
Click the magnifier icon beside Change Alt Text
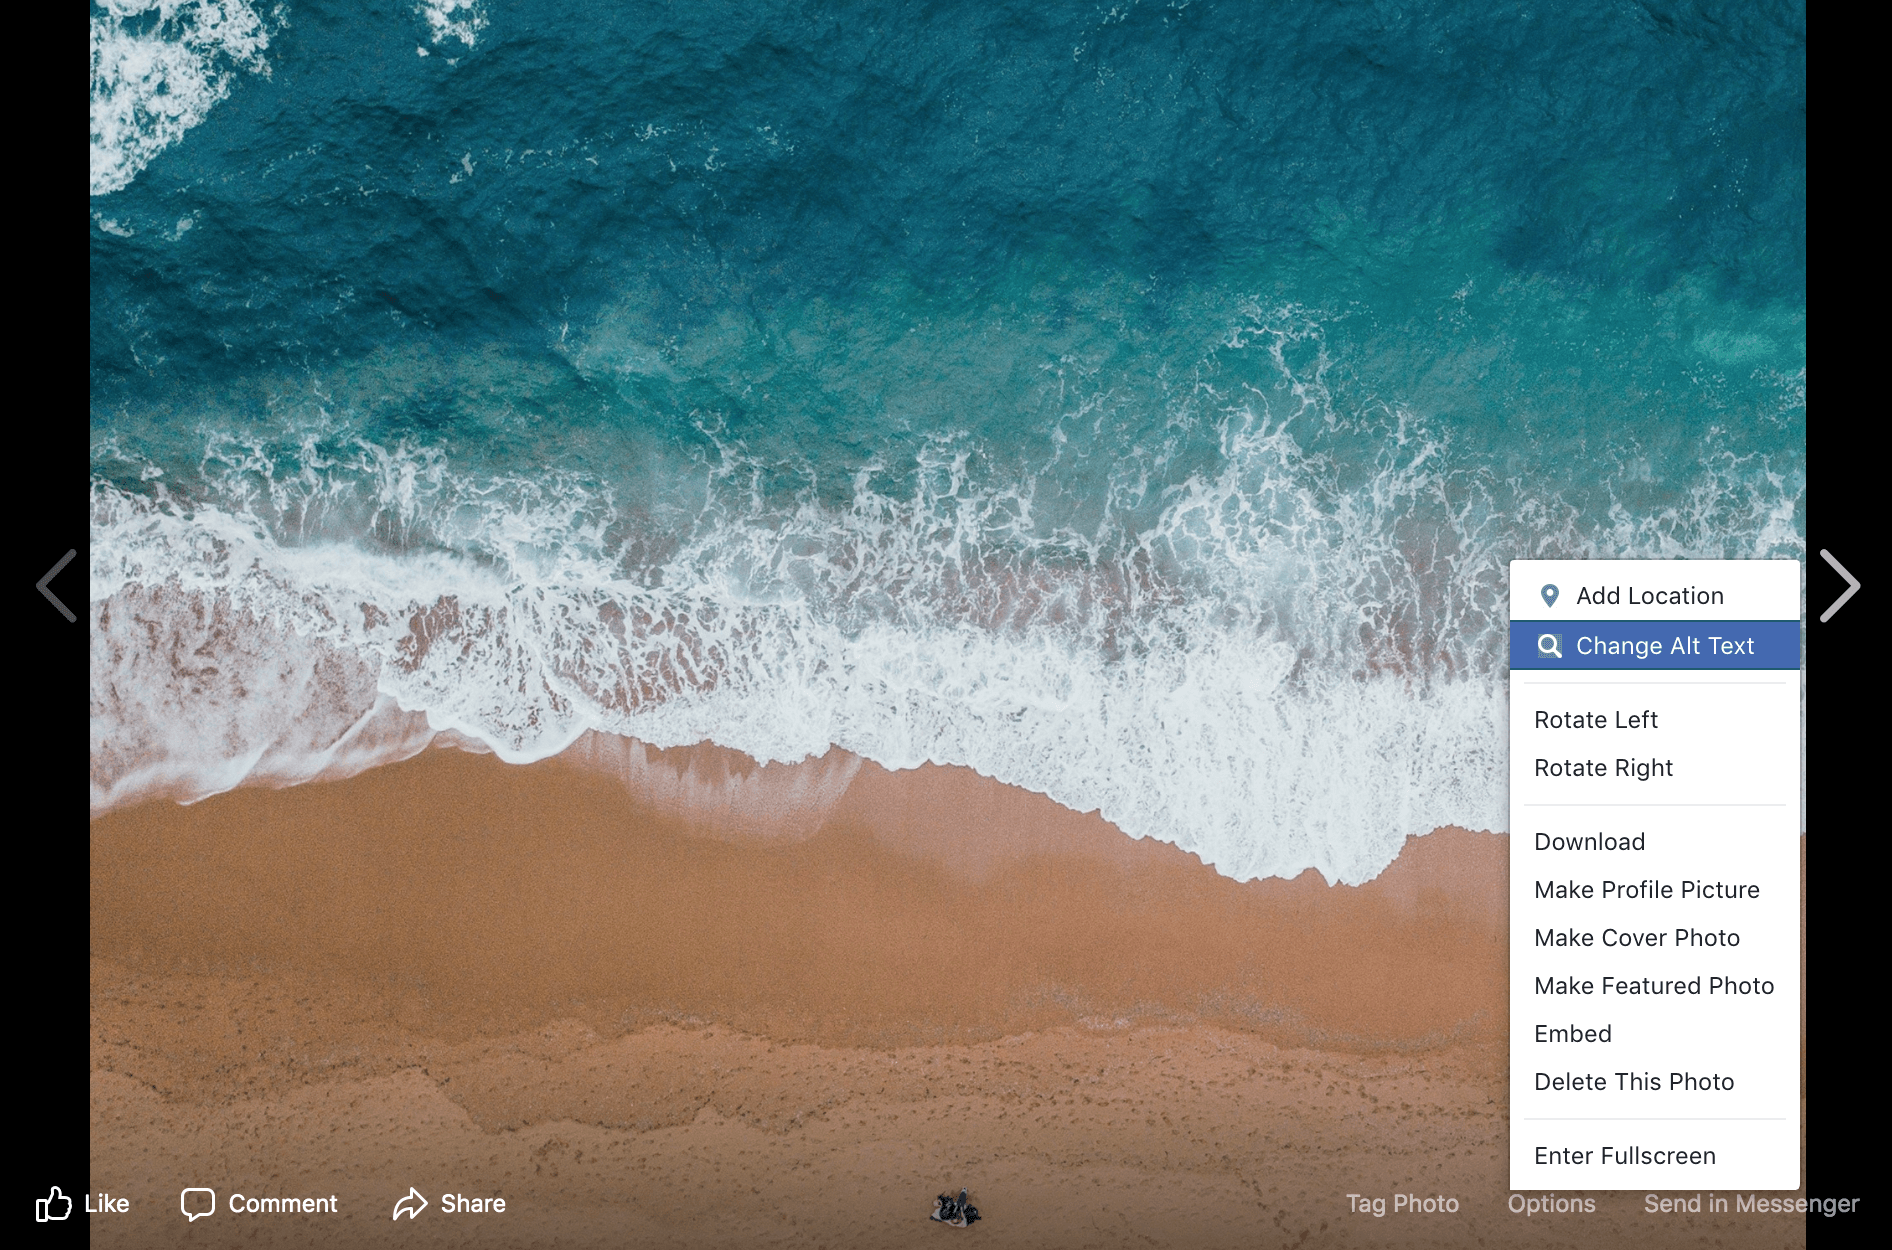pyautogui.click(x=1550, y=646)
